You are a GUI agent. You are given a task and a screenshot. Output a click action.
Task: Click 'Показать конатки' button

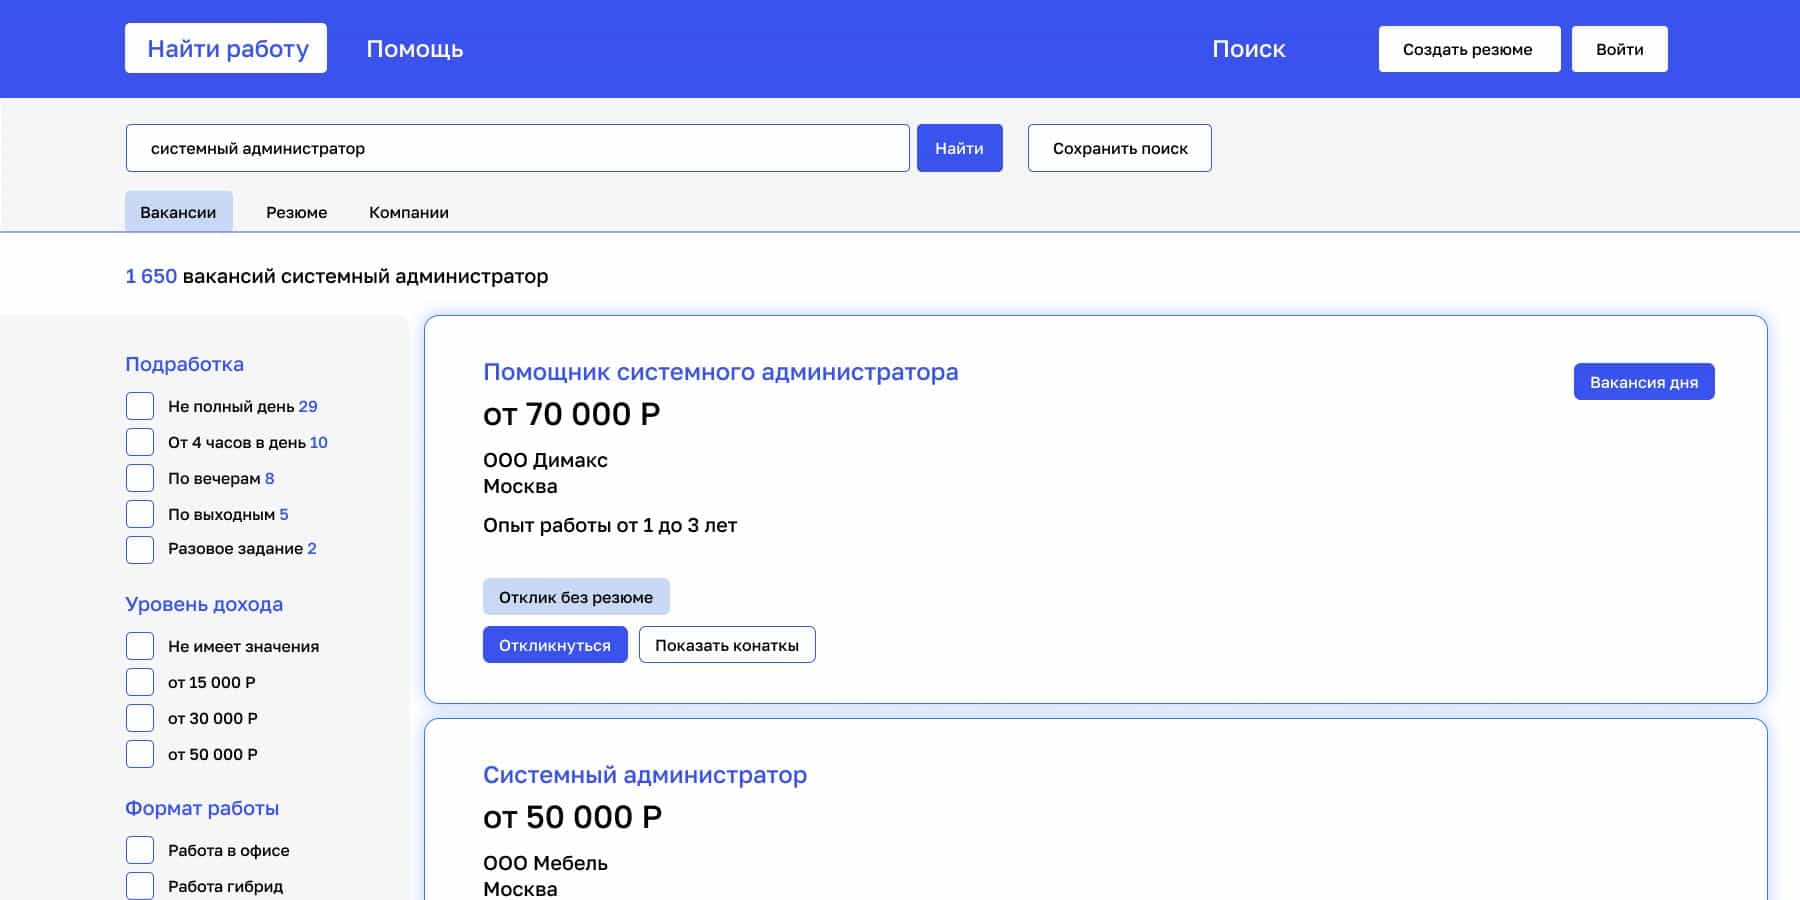[727, 645]
